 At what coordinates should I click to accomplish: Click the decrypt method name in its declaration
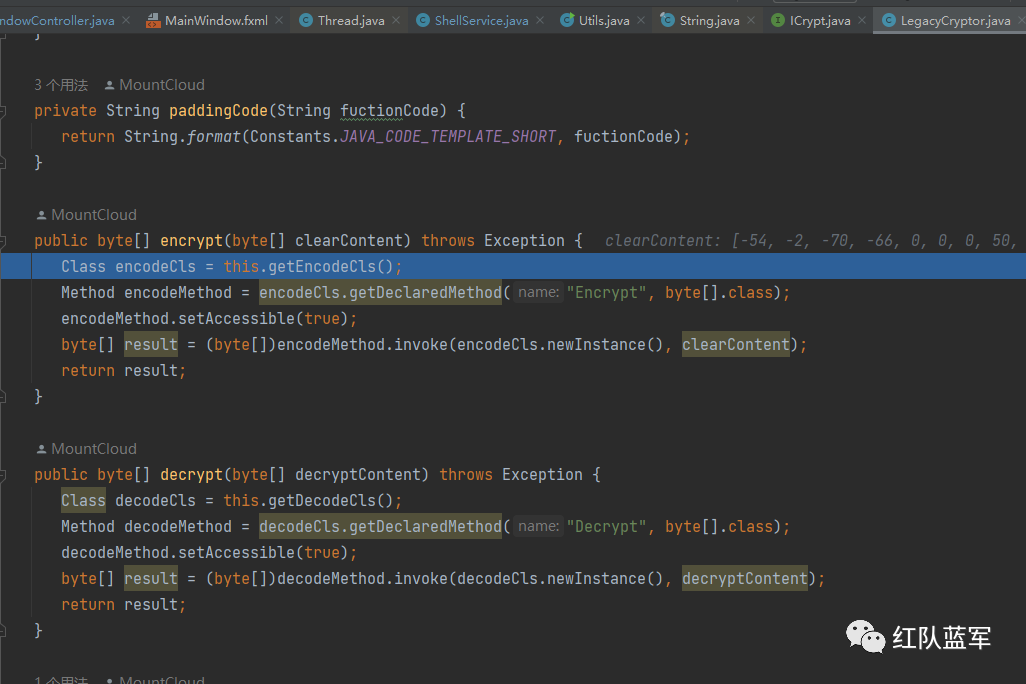click(x=192, y=475)
